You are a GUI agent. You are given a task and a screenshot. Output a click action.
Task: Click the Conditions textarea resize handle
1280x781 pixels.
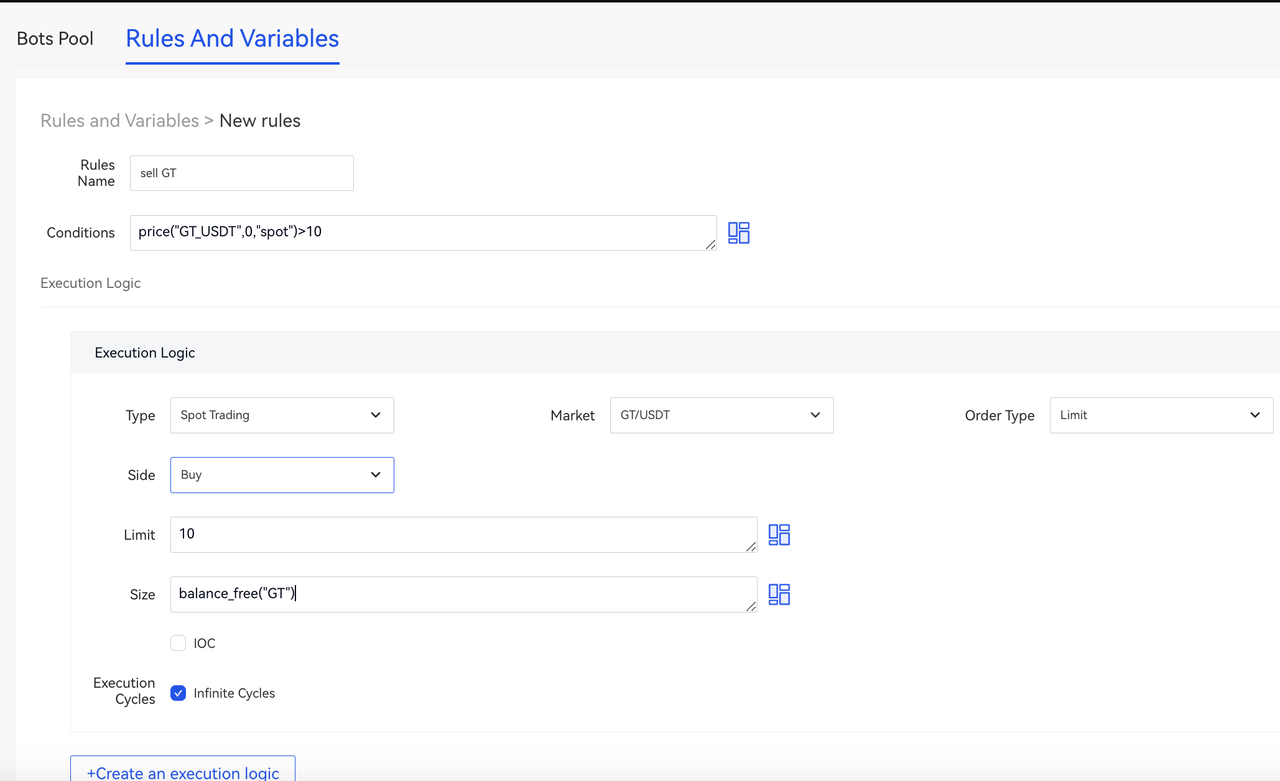click(x=710, y=245)
